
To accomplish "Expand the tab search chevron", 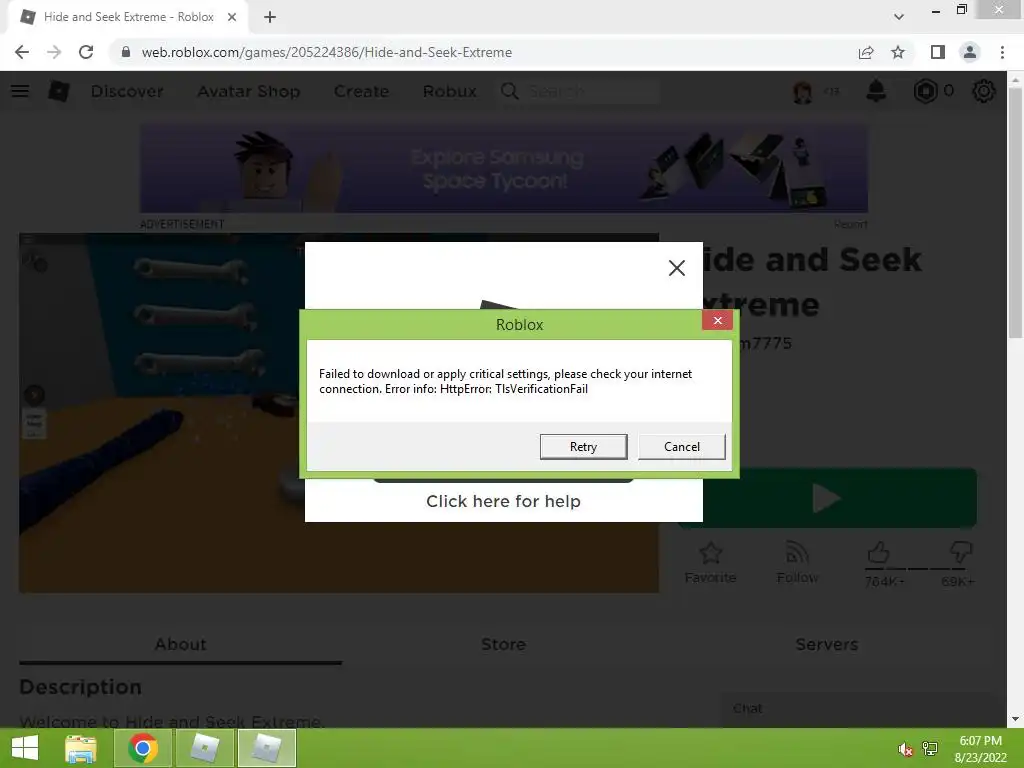I will [x=899, y=17].
